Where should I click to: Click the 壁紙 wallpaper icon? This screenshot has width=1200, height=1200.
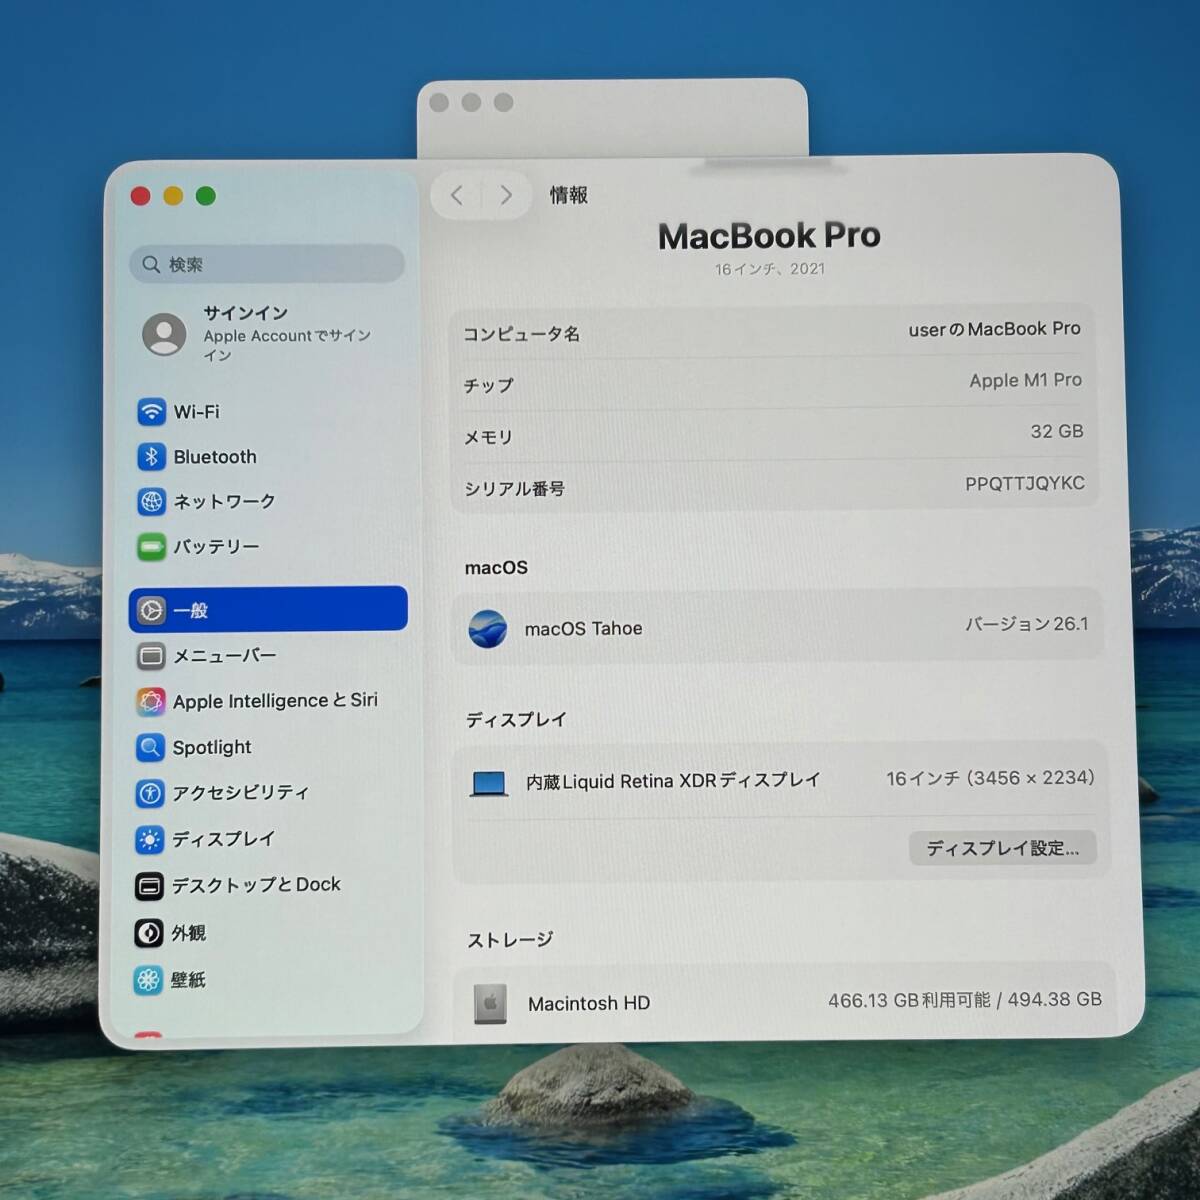[x=148, y=980]
